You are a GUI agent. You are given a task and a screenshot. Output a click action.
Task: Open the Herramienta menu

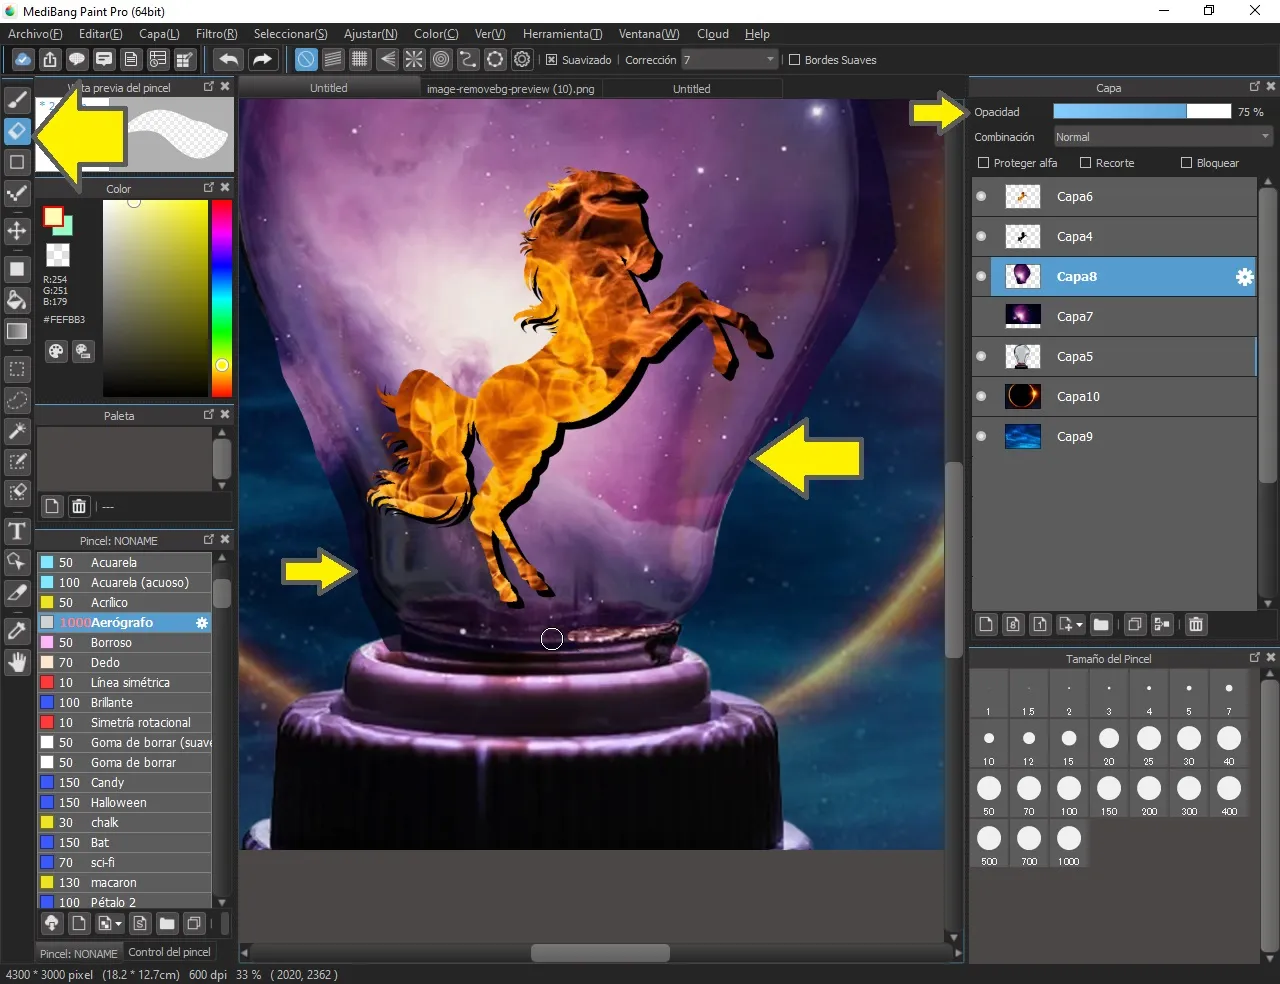point(562,34)
